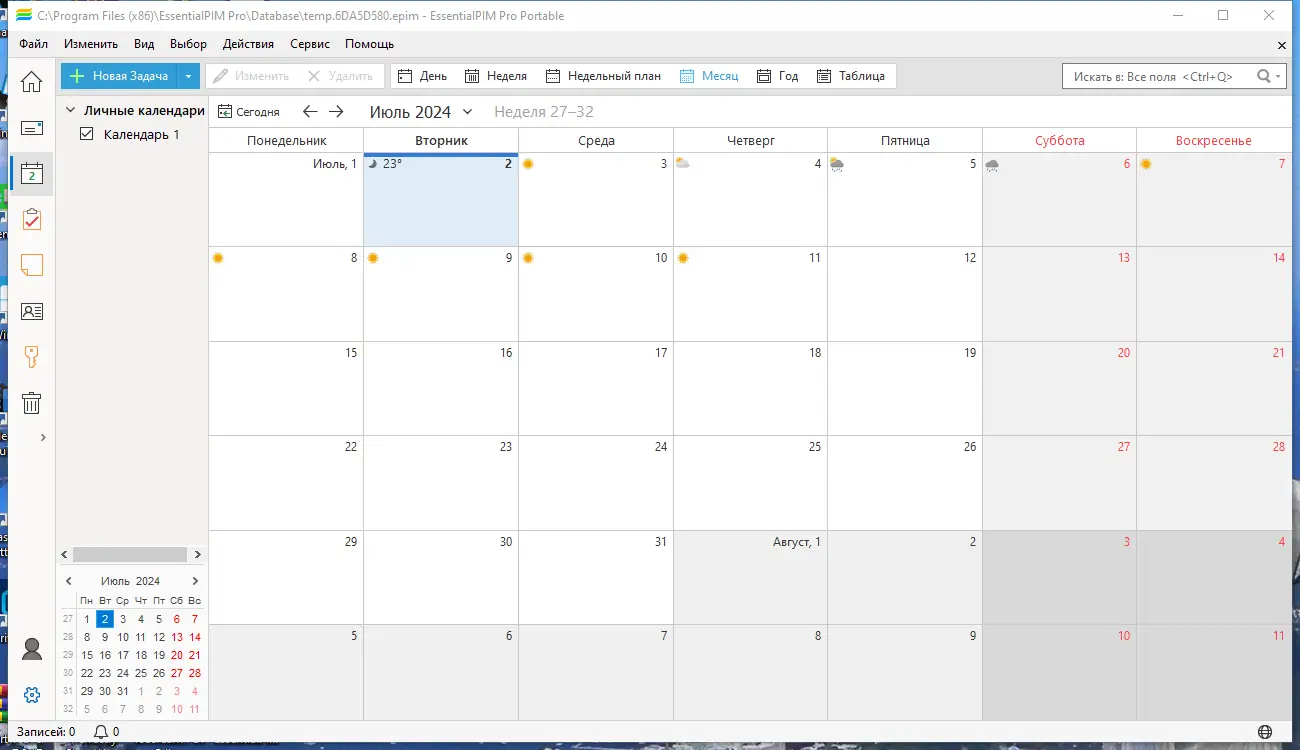
Task: Open the user account profile icon
Action: click(x=32, y=649)
